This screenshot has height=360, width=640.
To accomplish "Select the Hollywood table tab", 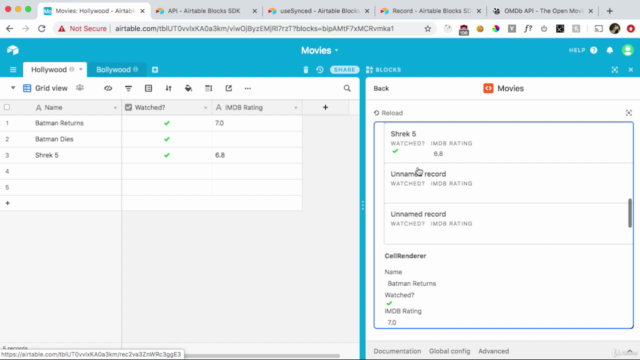I will [x=49, y=69].
